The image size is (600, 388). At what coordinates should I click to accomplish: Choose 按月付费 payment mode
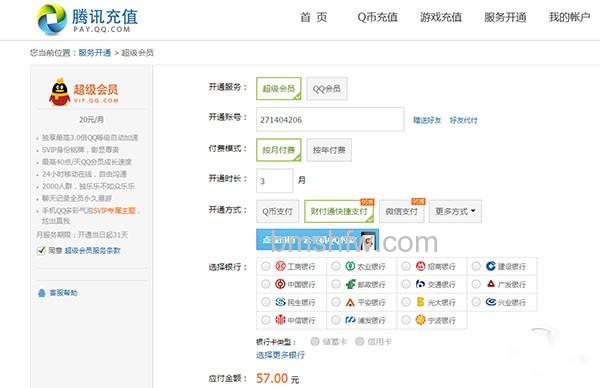tap(279, 150)
